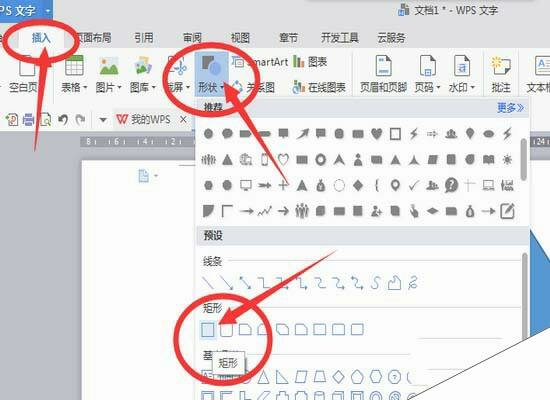Open 页眉和页脚 header and footer
Image resolution: width=550 pixels, height=400 pixels.
383,74
